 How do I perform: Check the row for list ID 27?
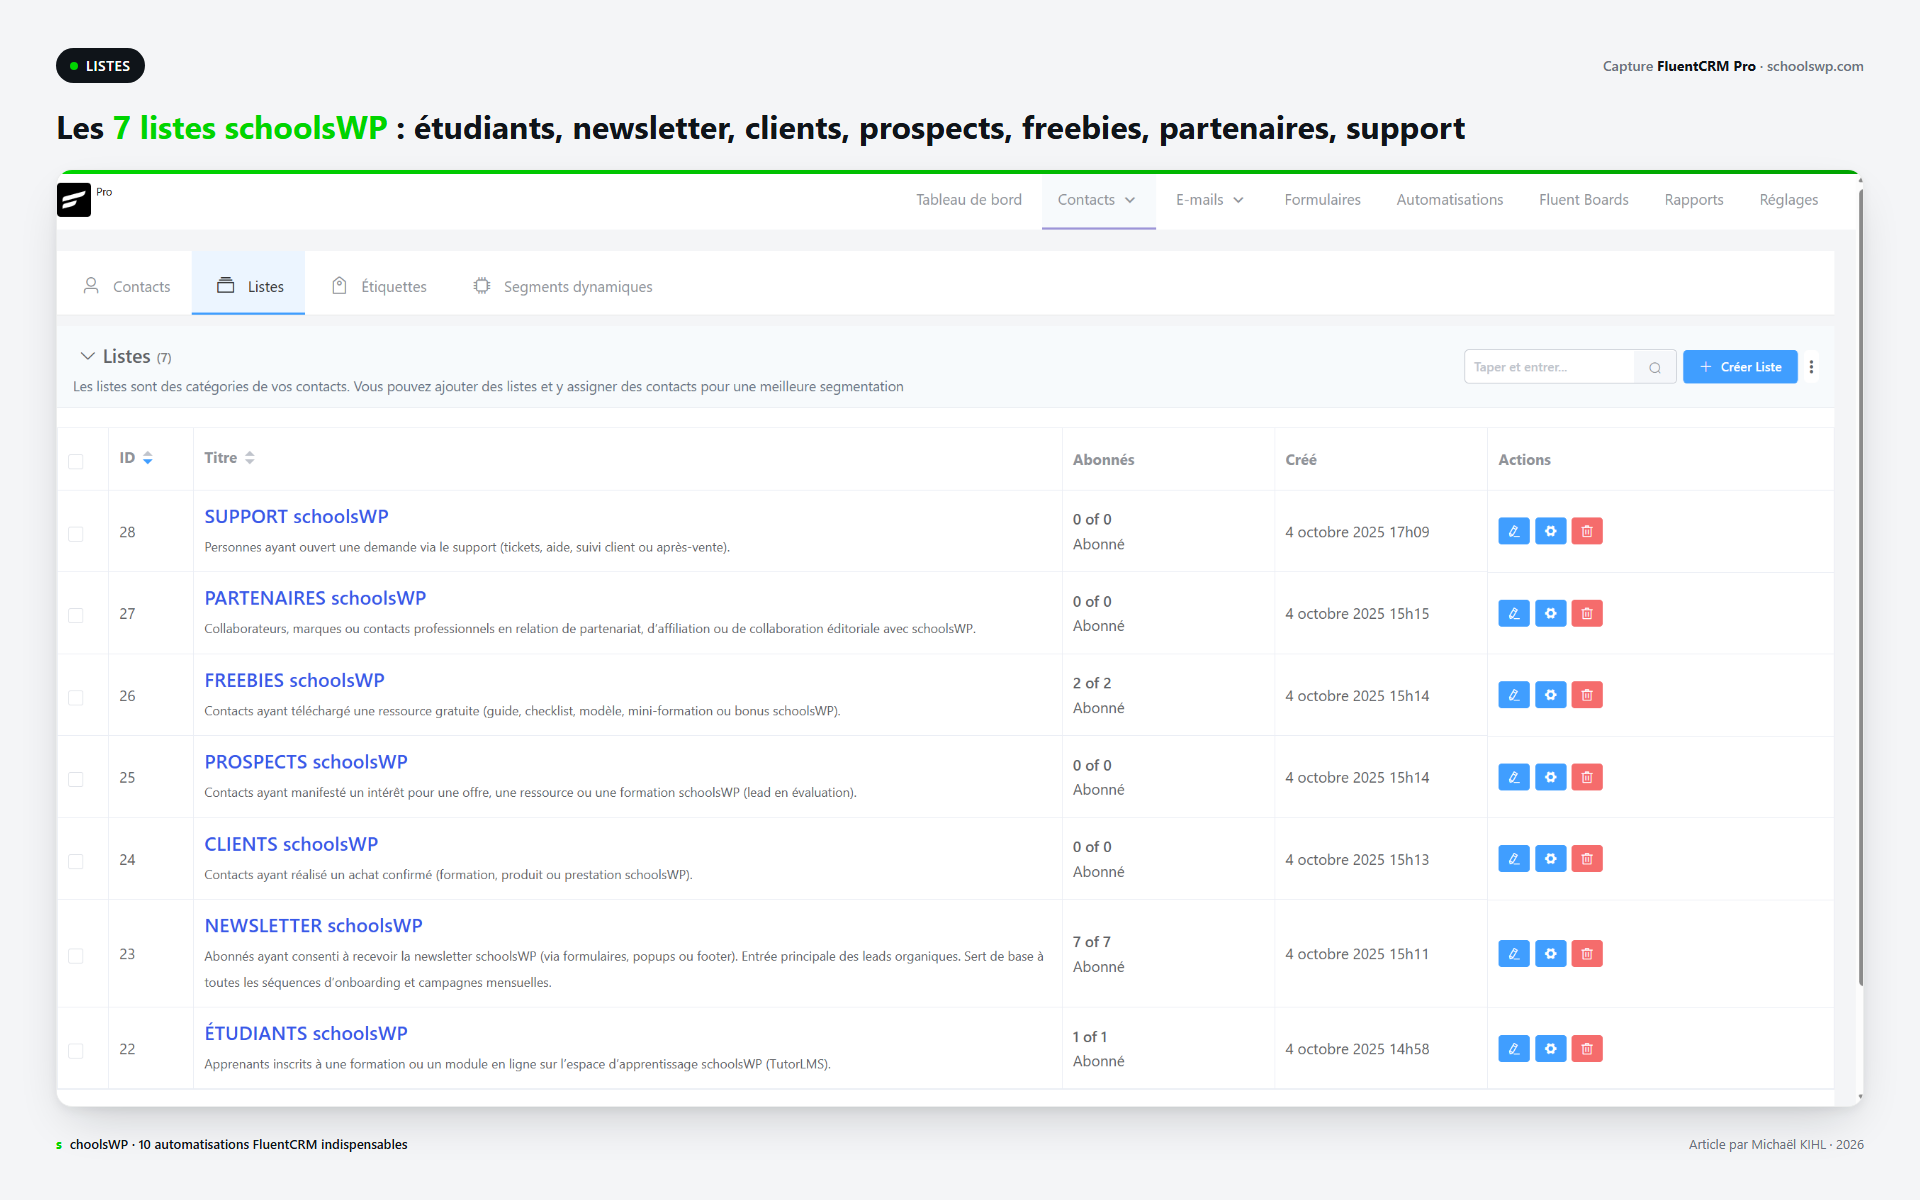click(x=75, y=615)
